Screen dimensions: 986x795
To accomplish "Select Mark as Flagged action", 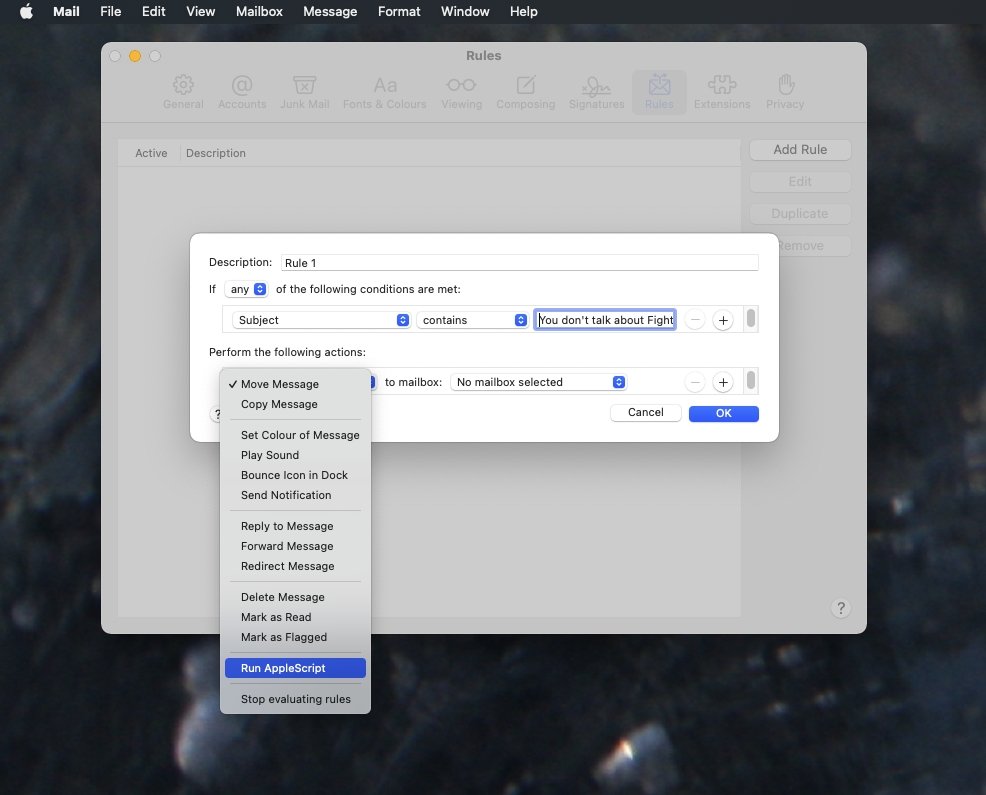I will click(296, 638).
